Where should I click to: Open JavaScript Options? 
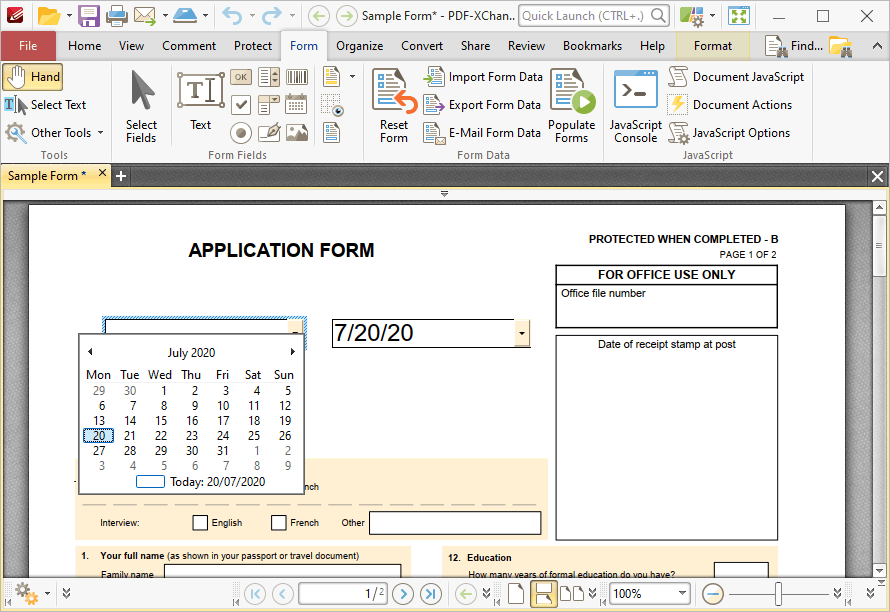[x=729, y=133]
